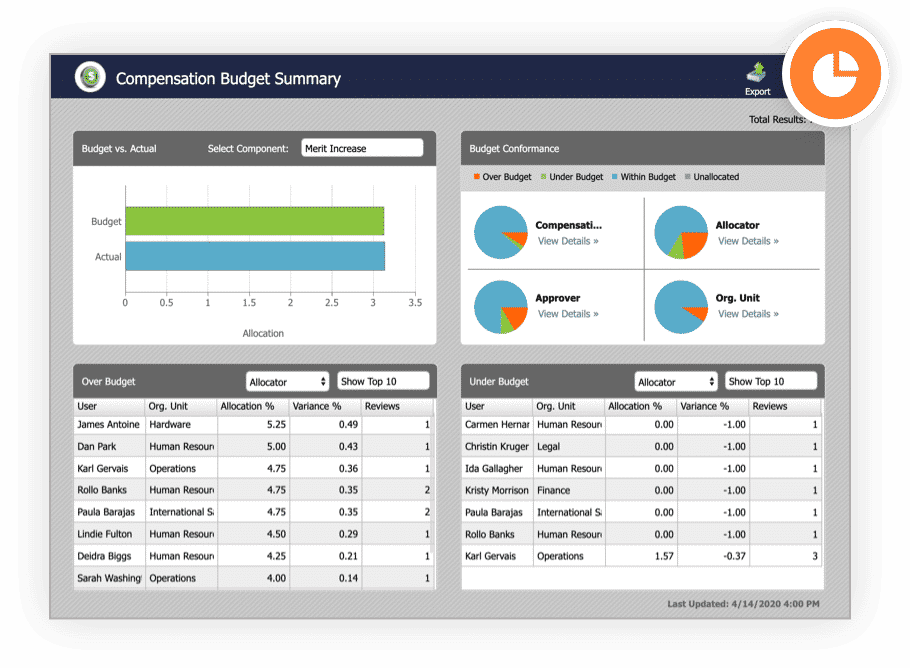Click the gray Unallocated legend swatch
Image resolution: width=910 pixels, height=668 pixels.
pos(688,176)
